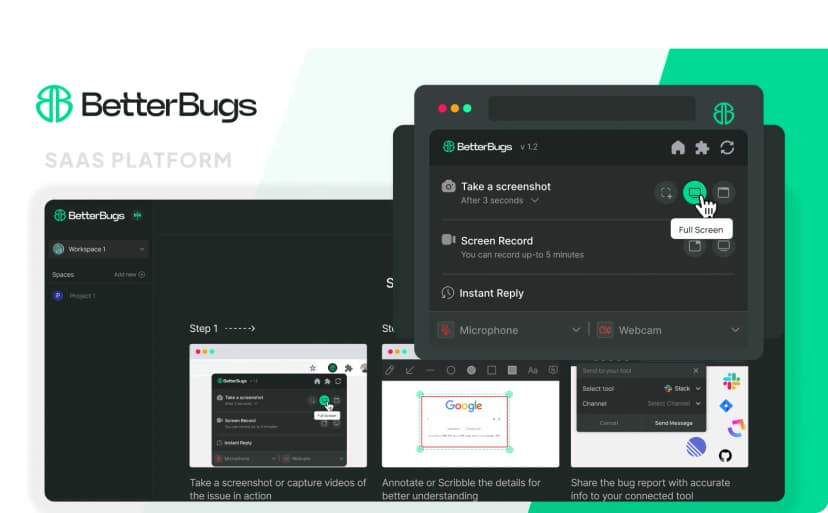The height and width of the screenshot is (513, 828).
Task: Click the Slack logo icon
Action: (x=731, y=381)
